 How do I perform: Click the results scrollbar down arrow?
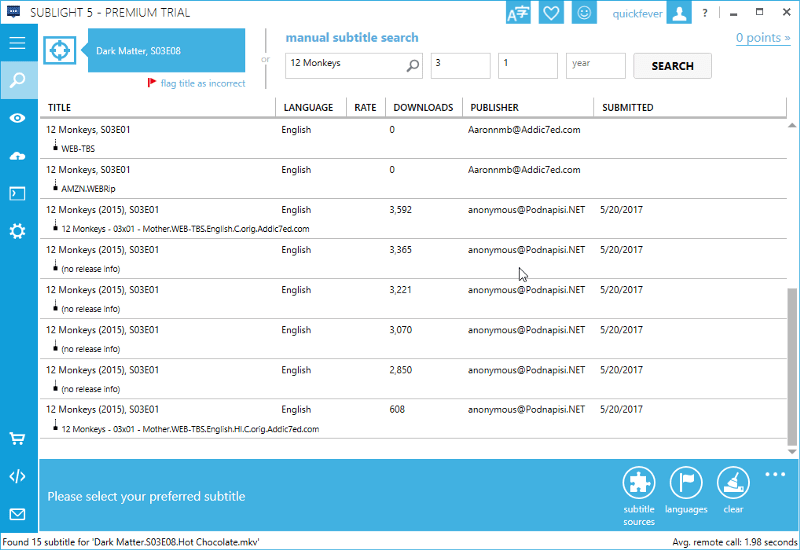[792, 452]
